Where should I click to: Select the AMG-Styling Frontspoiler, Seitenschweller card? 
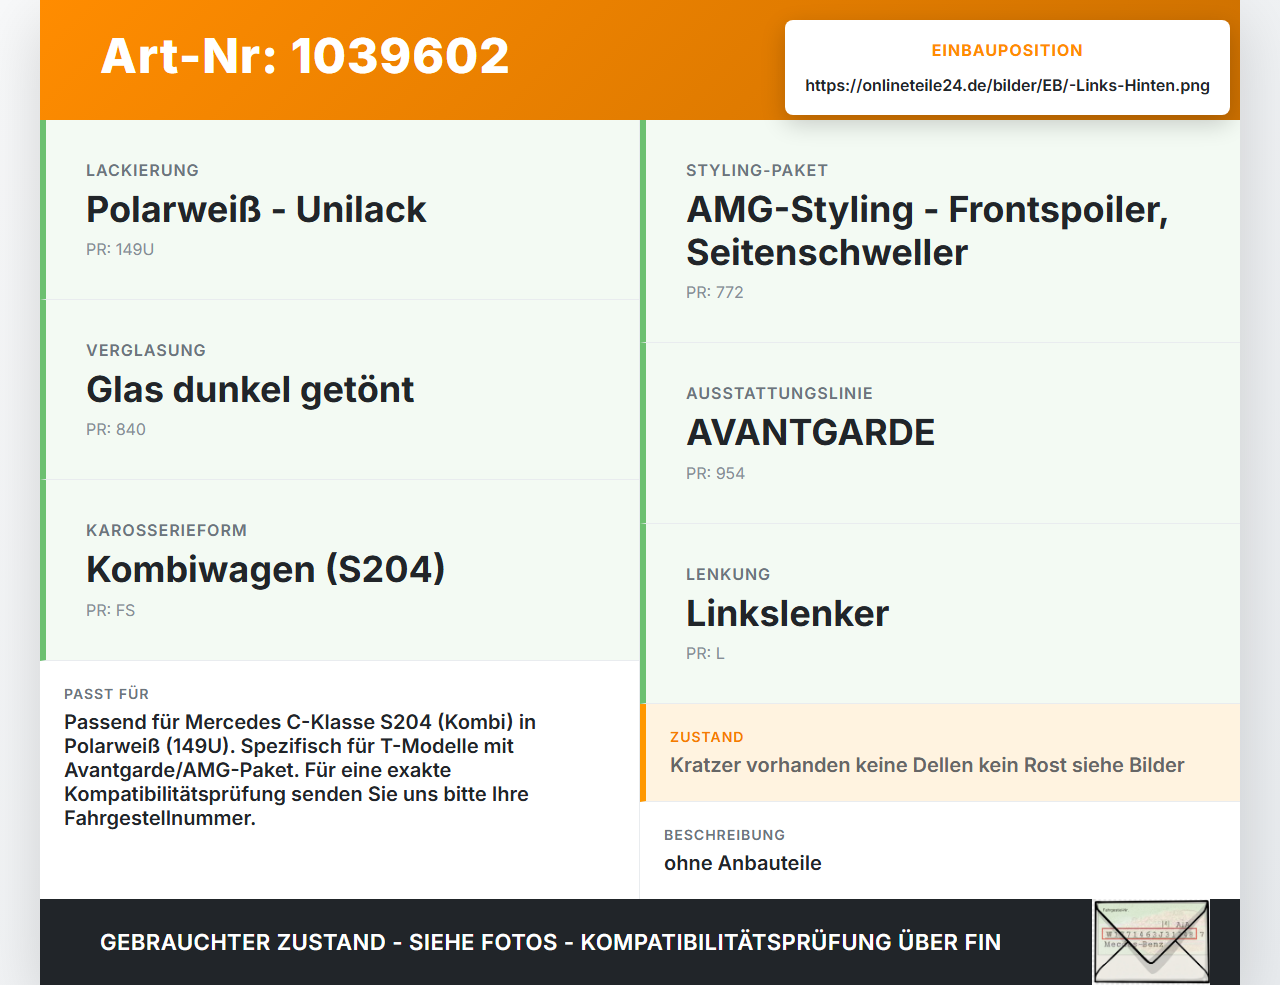click(940, 231)
